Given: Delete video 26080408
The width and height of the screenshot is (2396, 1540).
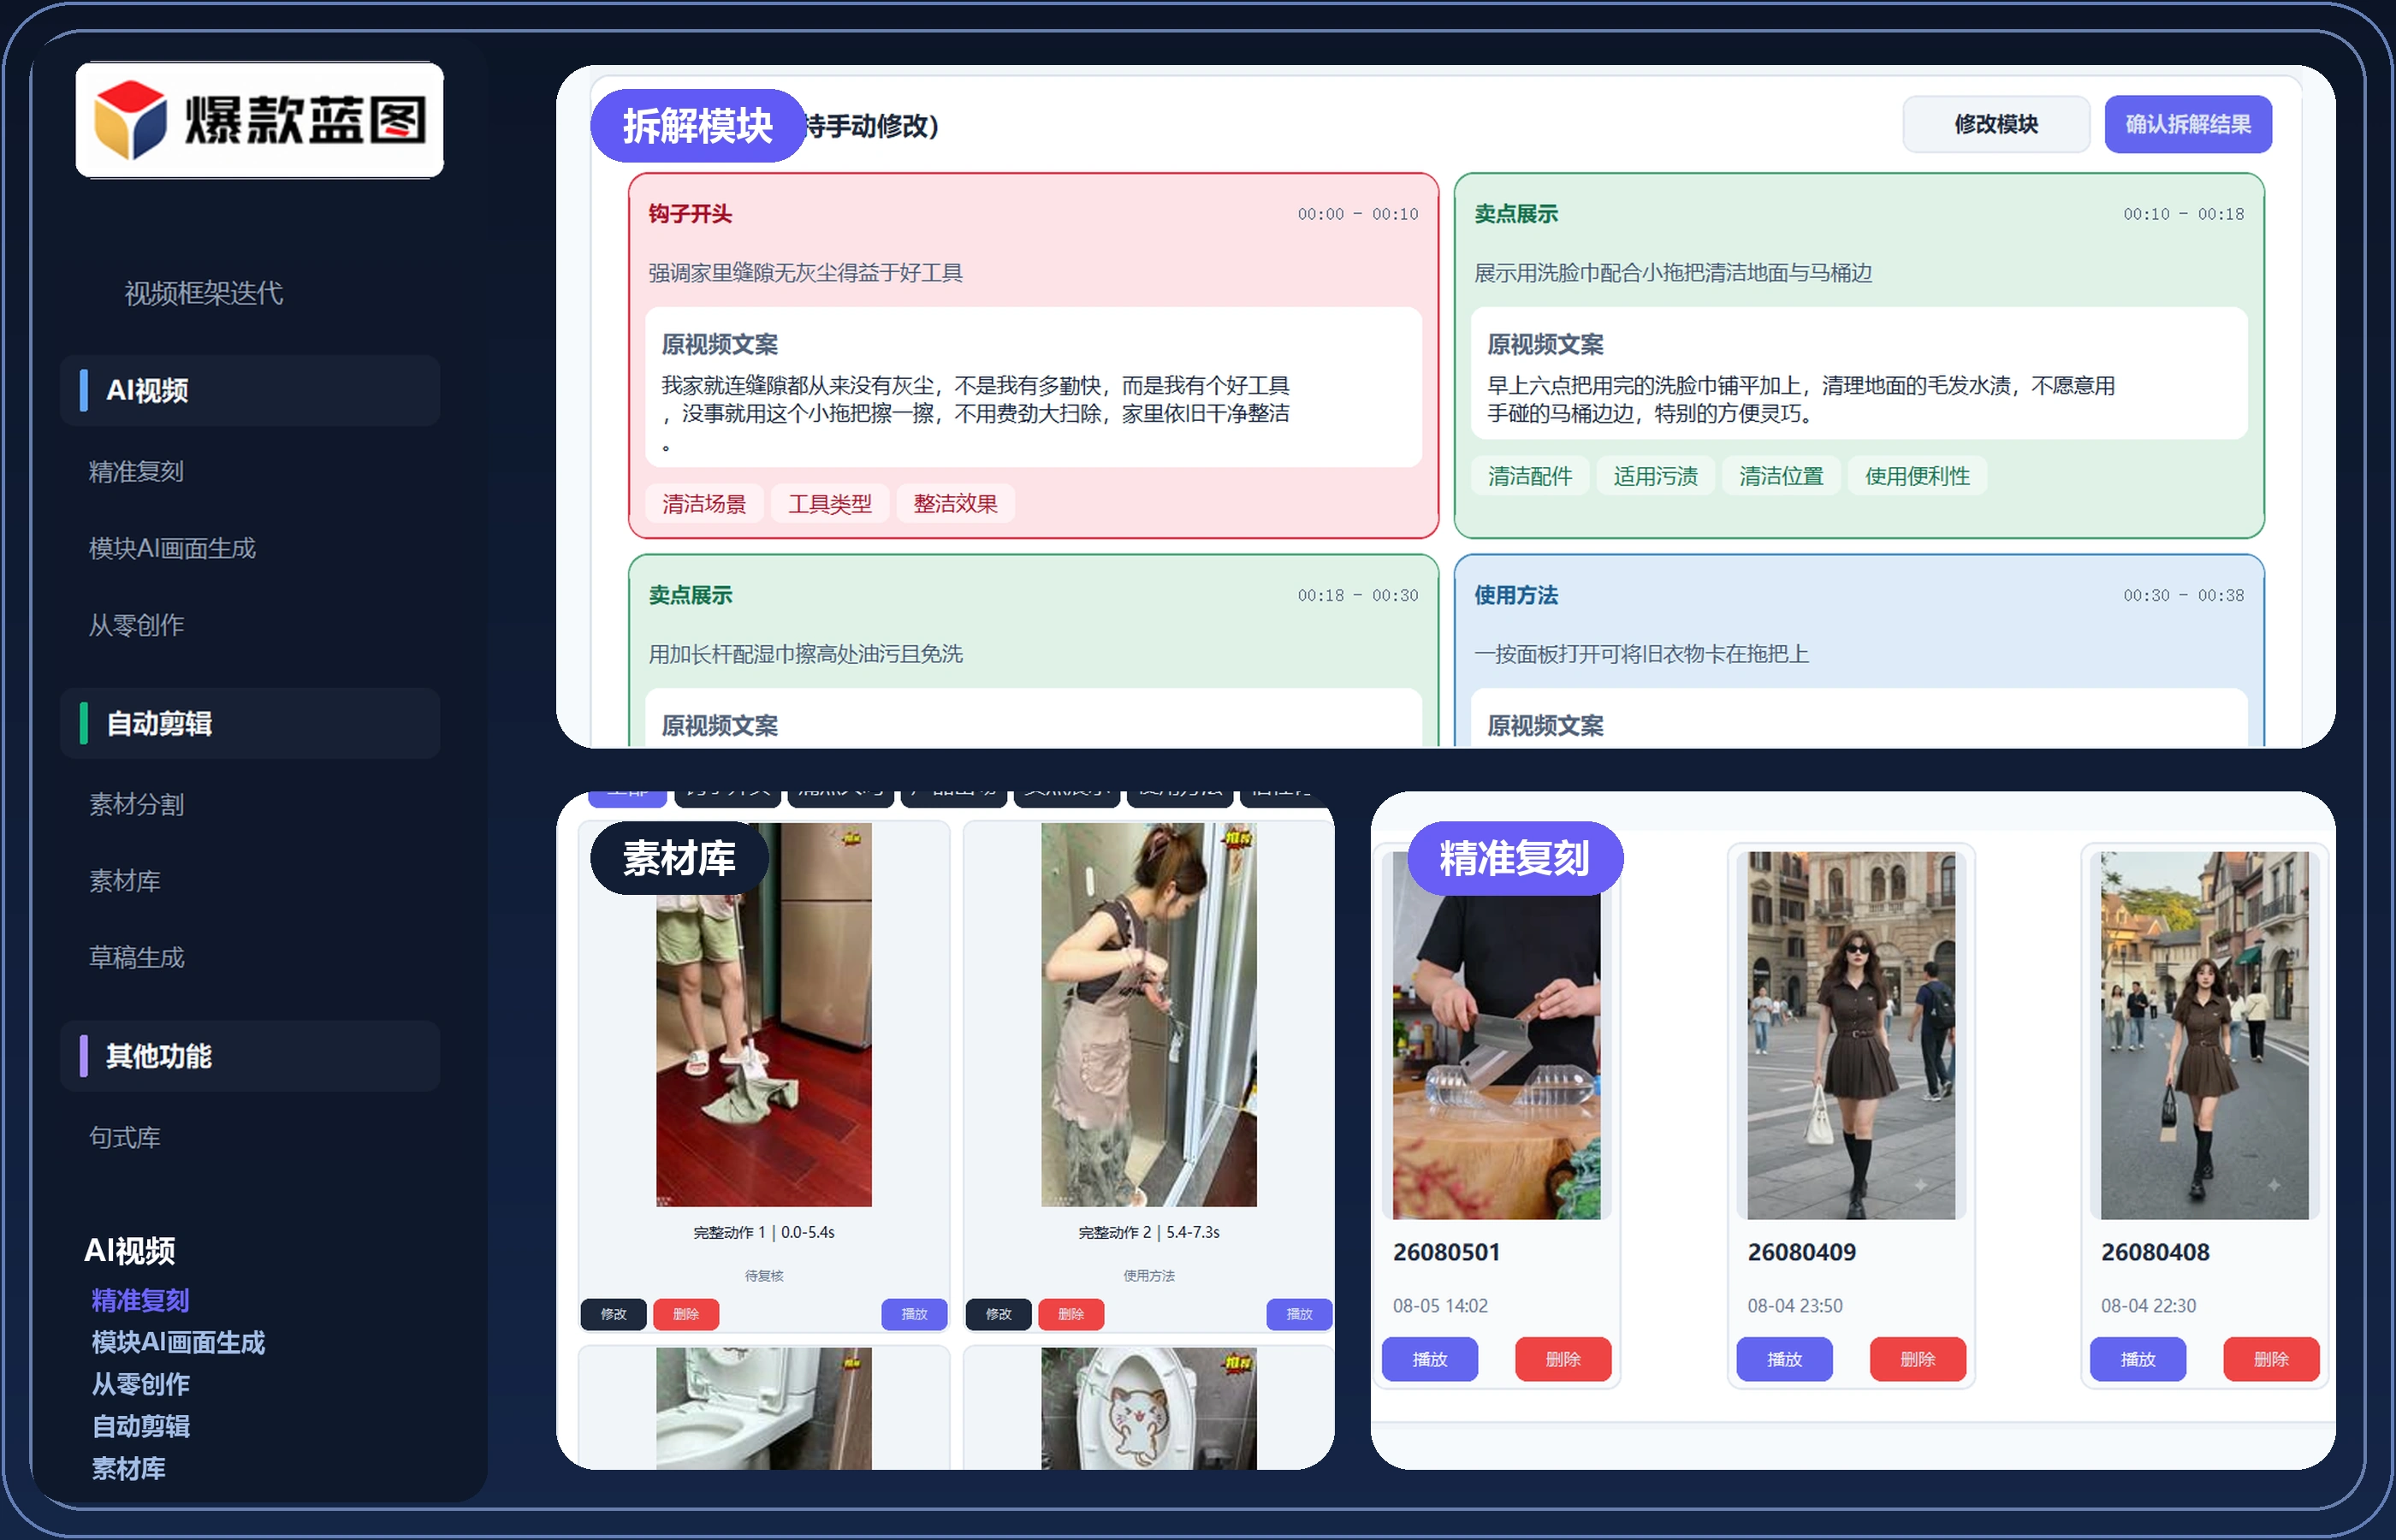Looking at the screenshot, I should coord(2271,1359).
